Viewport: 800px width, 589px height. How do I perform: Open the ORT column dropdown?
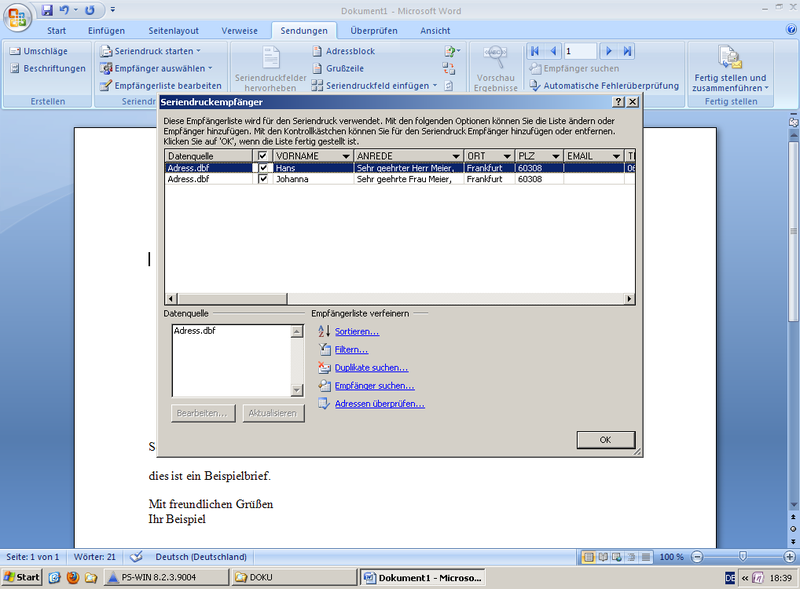click(507, 156)
